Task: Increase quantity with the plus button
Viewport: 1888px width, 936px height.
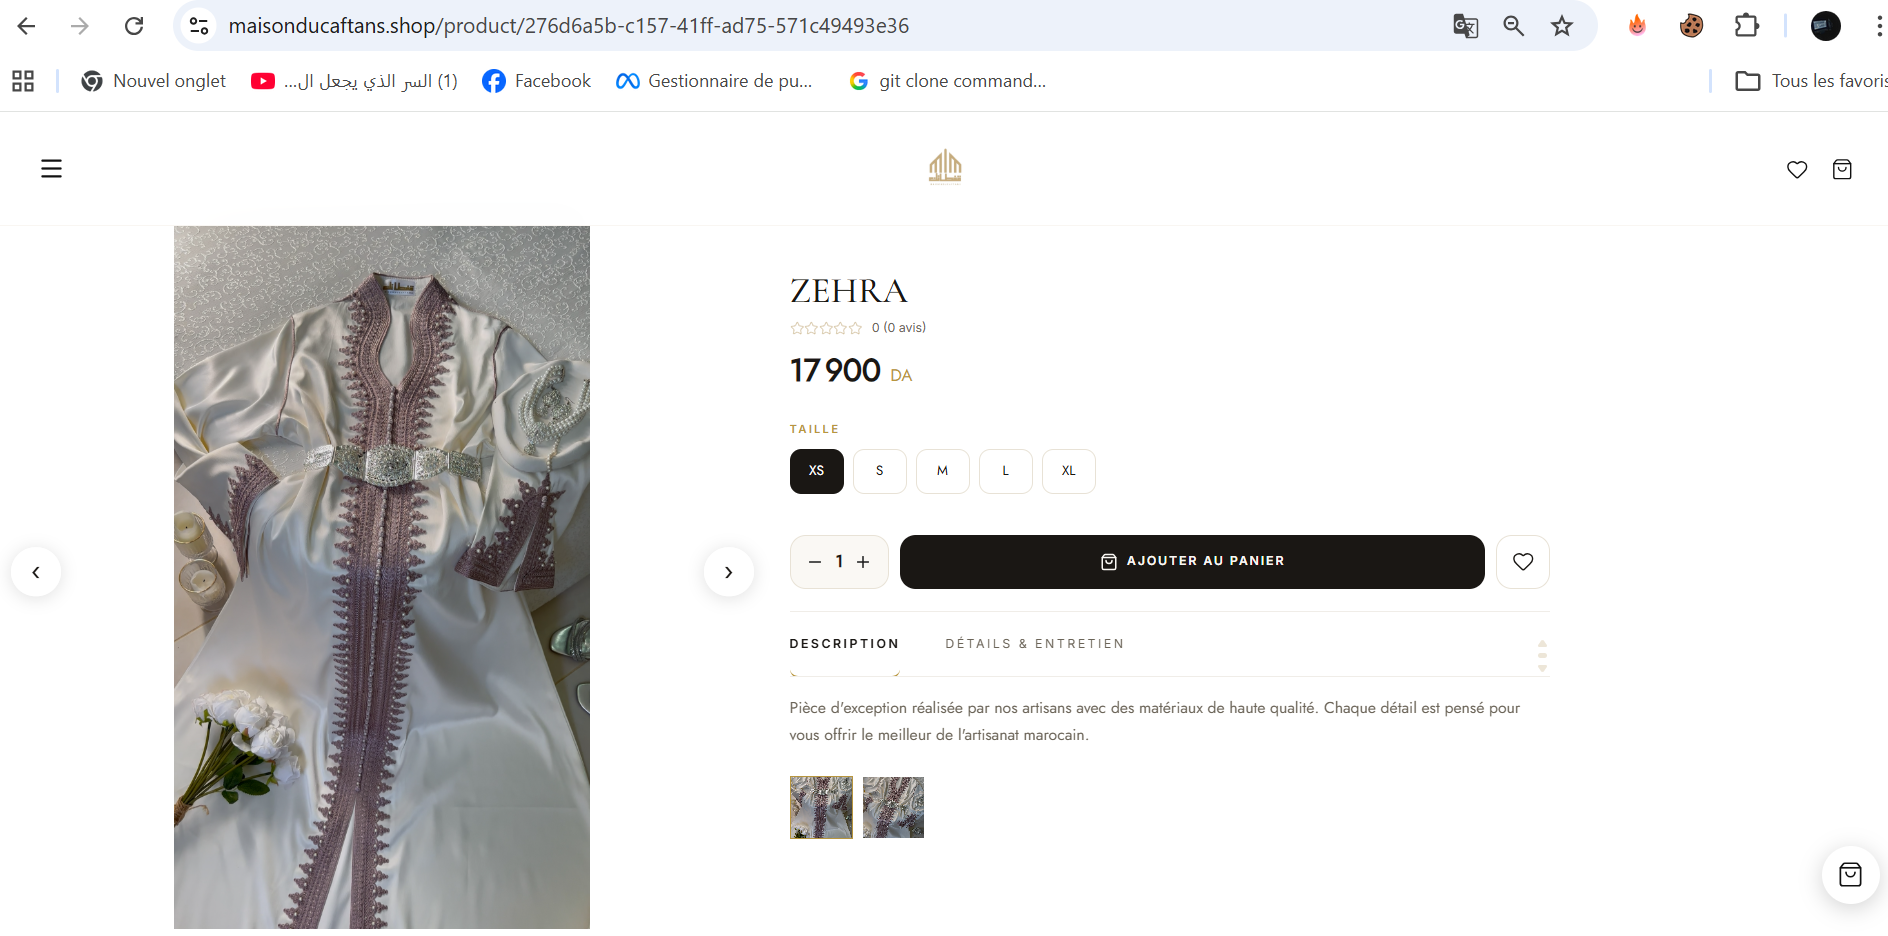Action: (863, 562)
